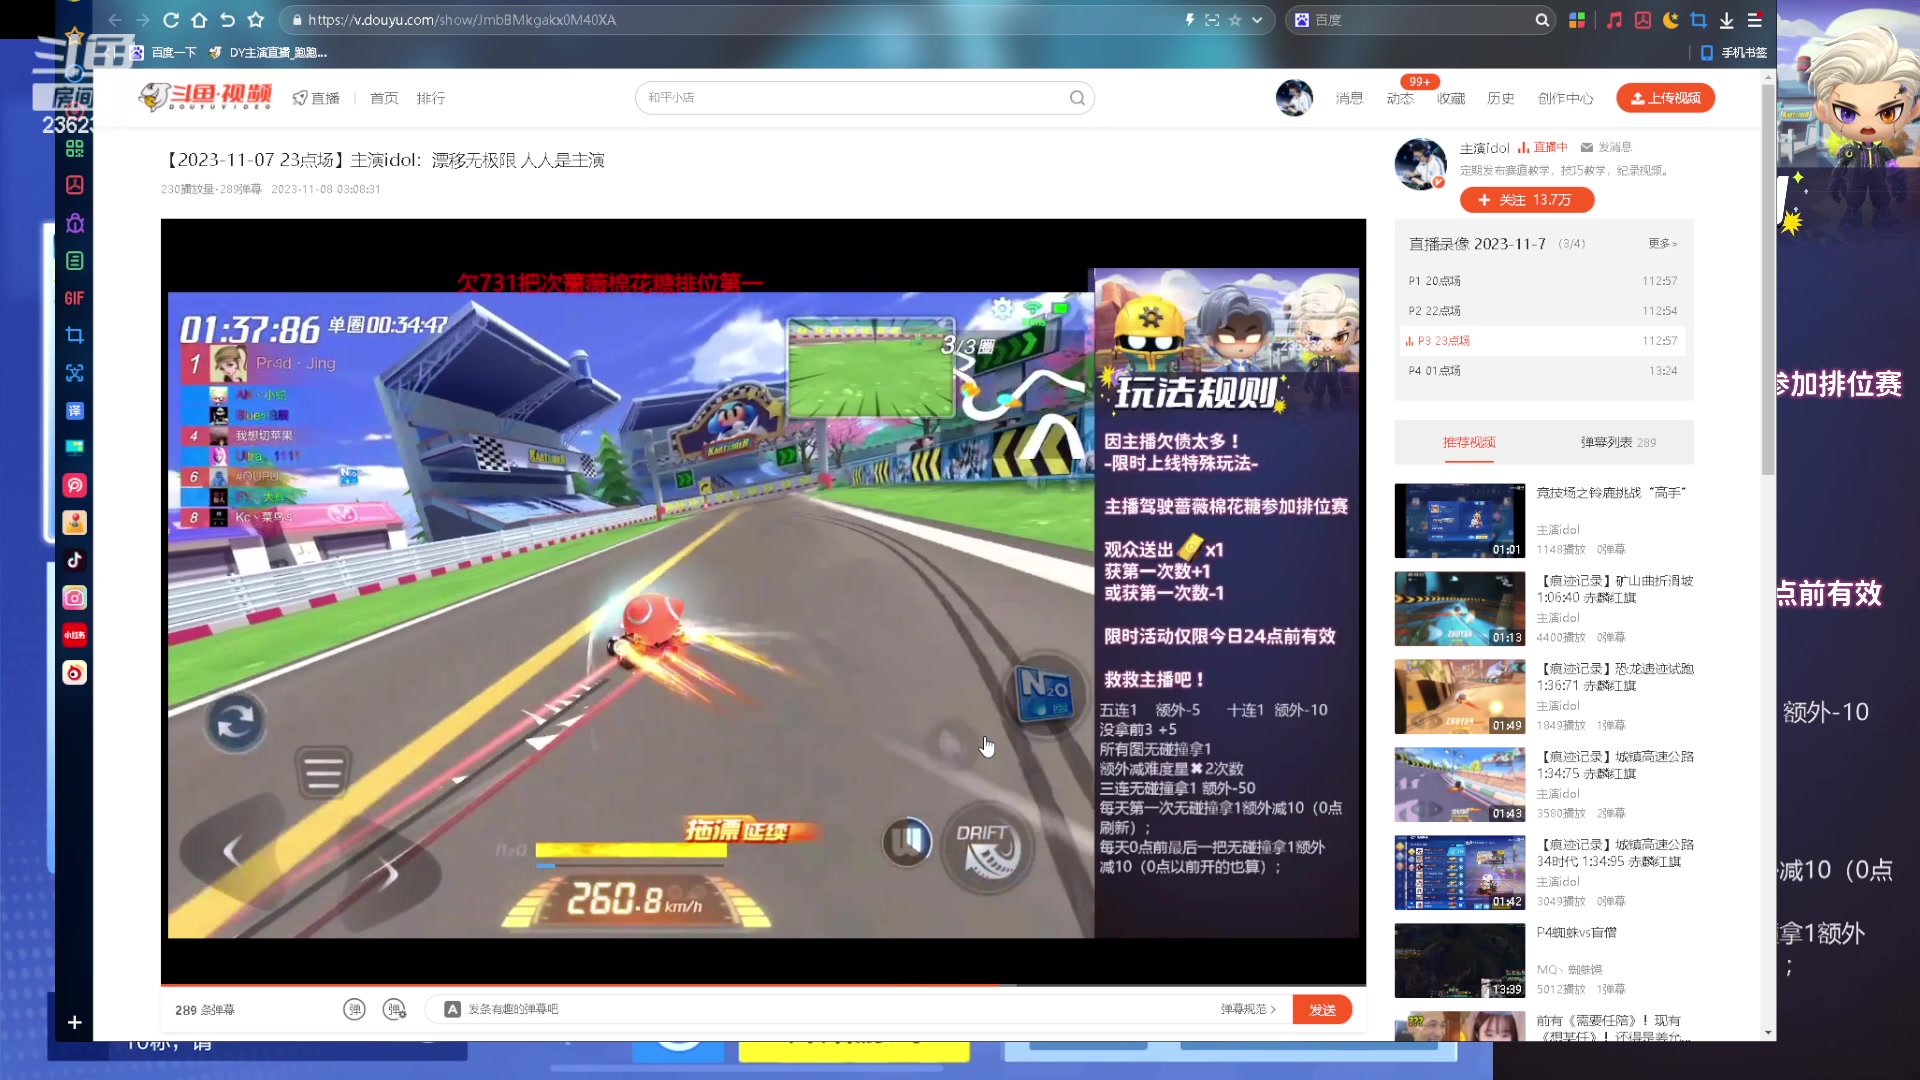This screenshot has height=1080, width=1920.
Task: Switch to 弹幕列表 tab
Action: coord(1618,442)
